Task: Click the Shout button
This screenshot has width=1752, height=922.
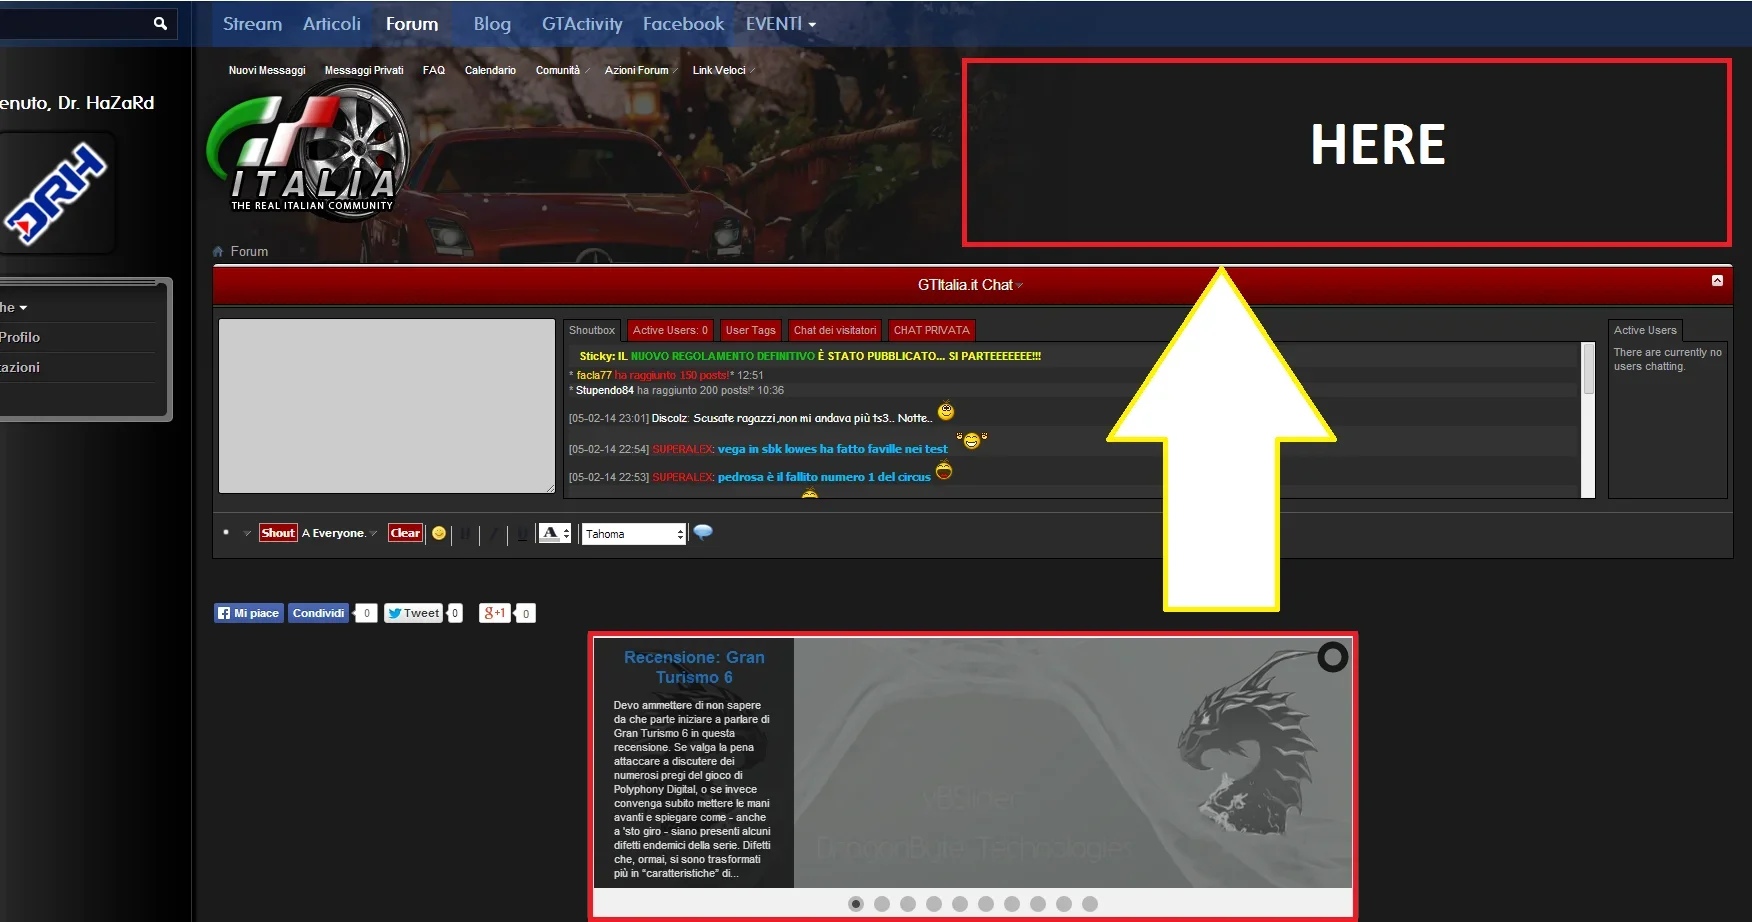Action: coord(278,533)
